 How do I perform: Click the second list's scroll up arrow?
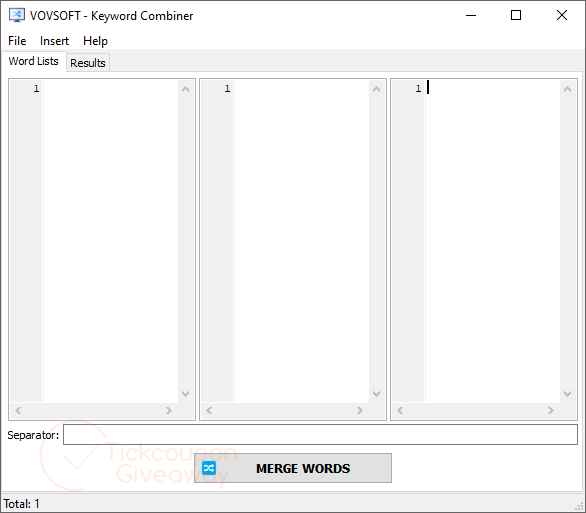tap(376, 89)
